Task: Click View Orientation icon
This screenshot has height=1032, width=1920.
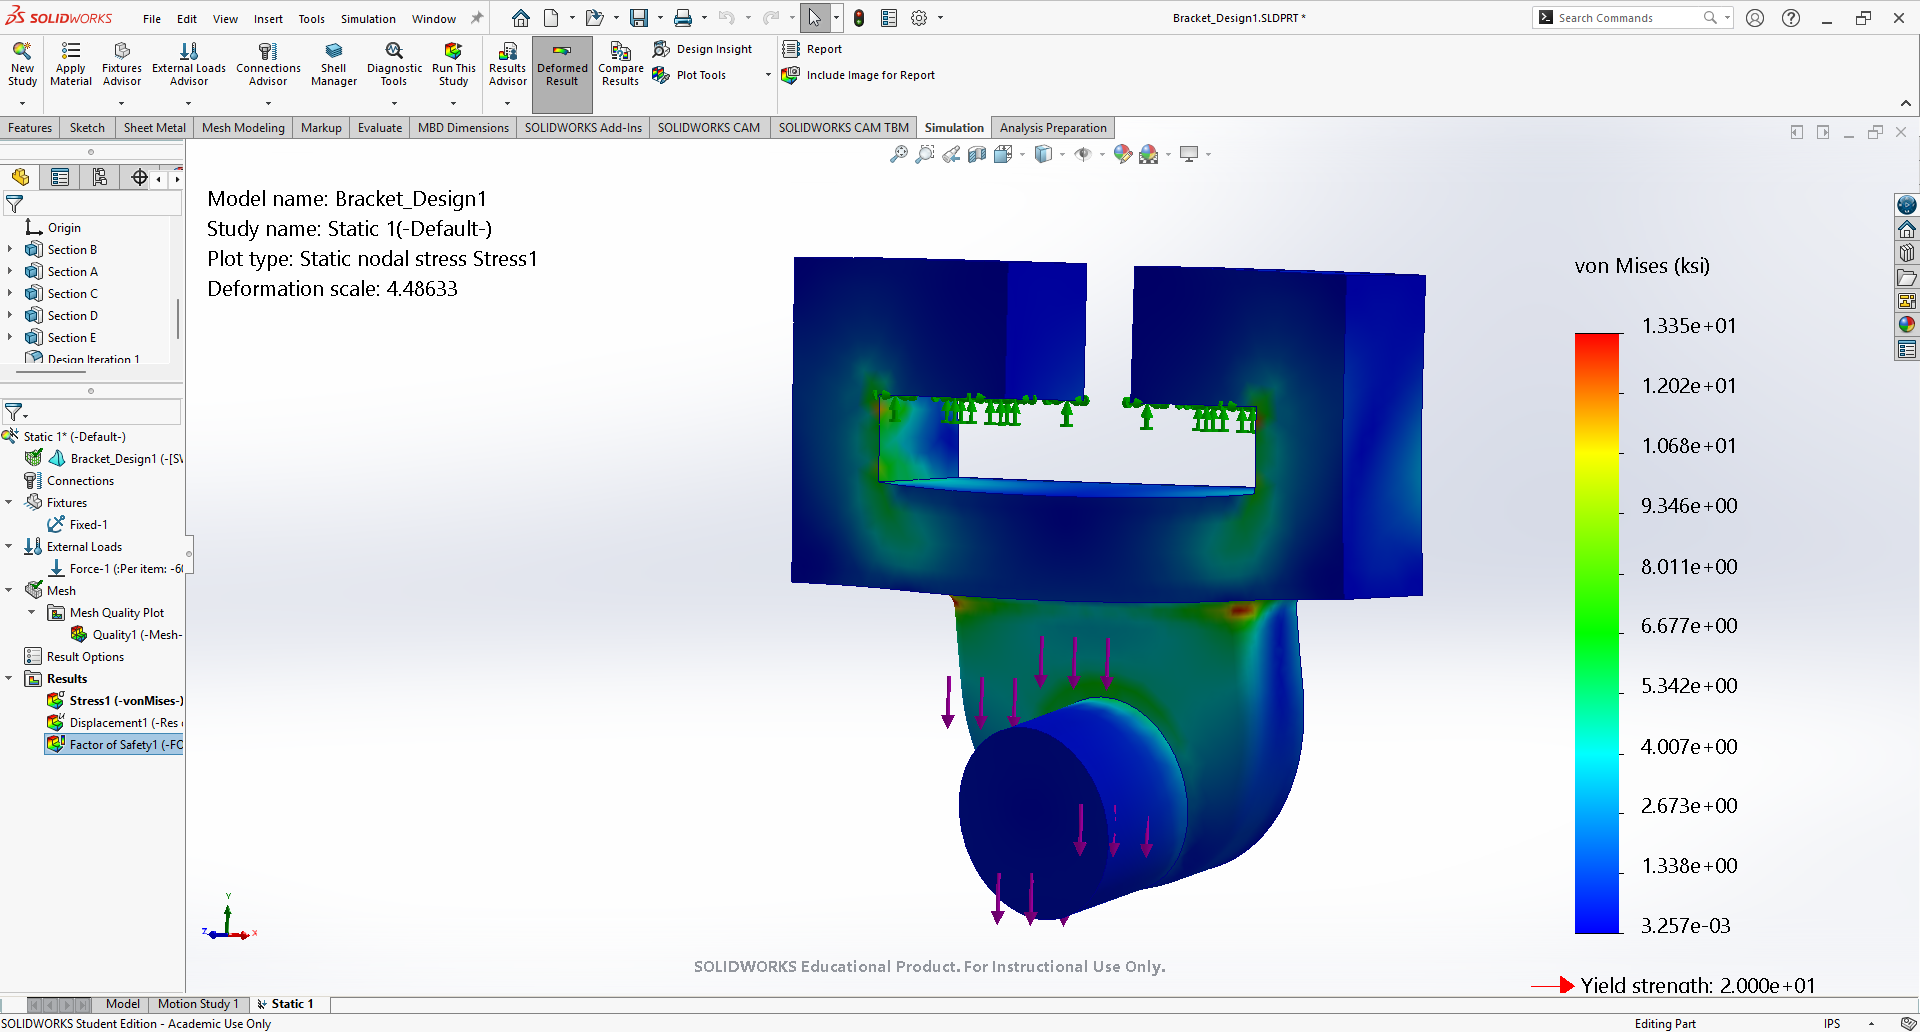Action: click(1003, 154)
